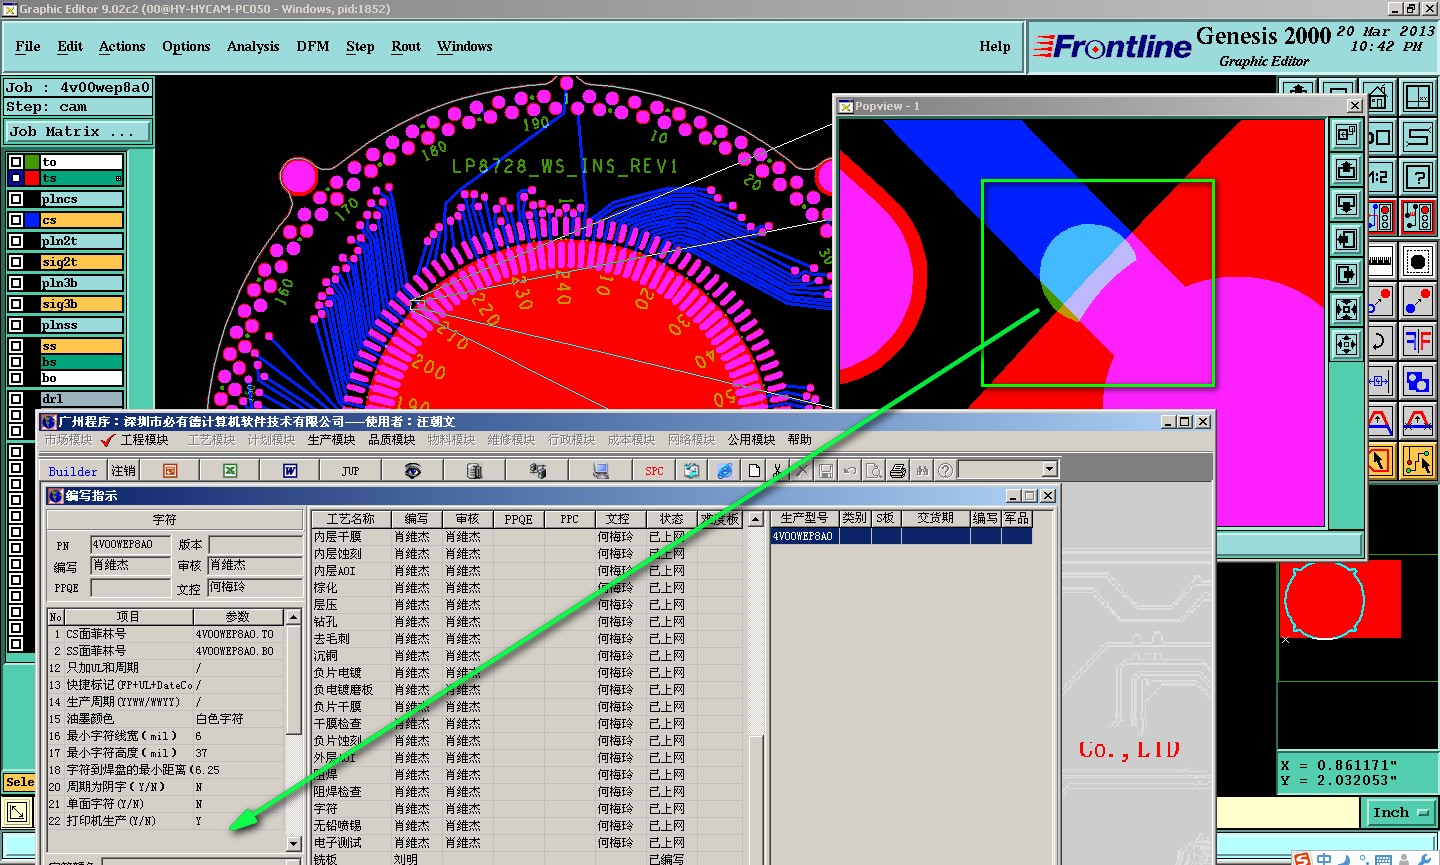Click the parameter list scroll-up arrow
1440x865 pixels.
point(293,617)
